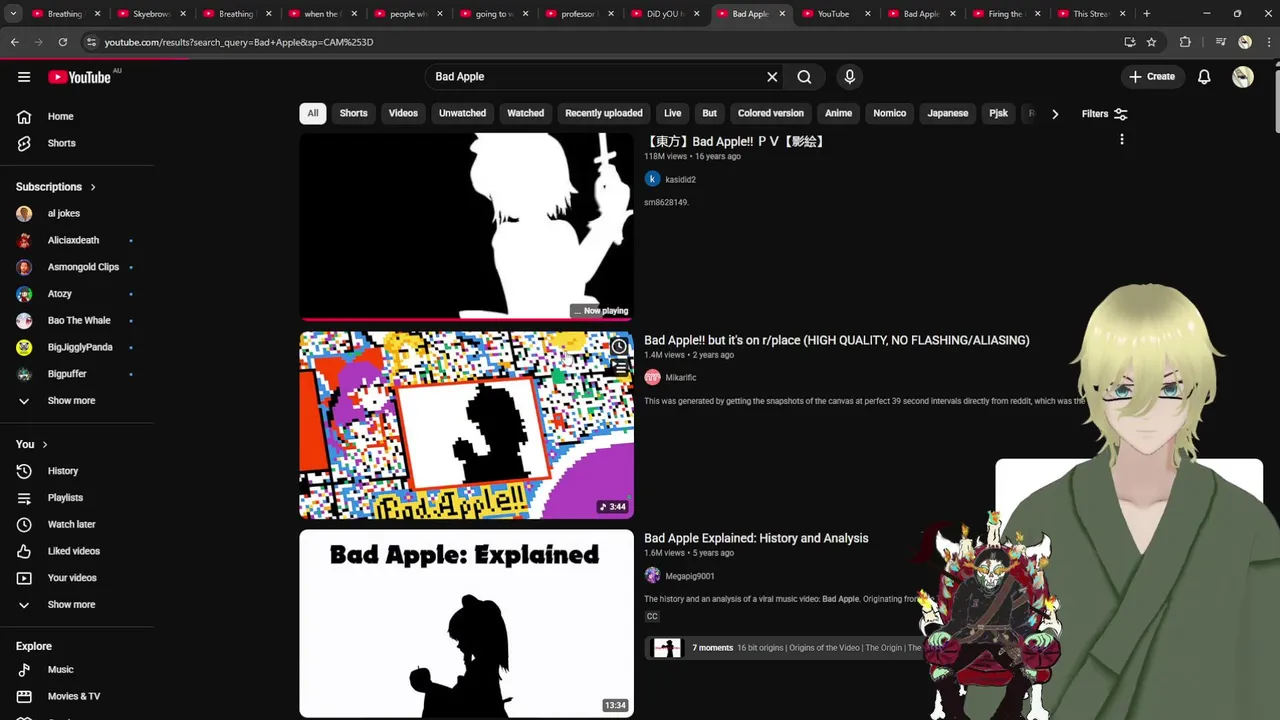Open Bad Apple on r/place video title
The image size is (1280, 720).
click(836, 340)
